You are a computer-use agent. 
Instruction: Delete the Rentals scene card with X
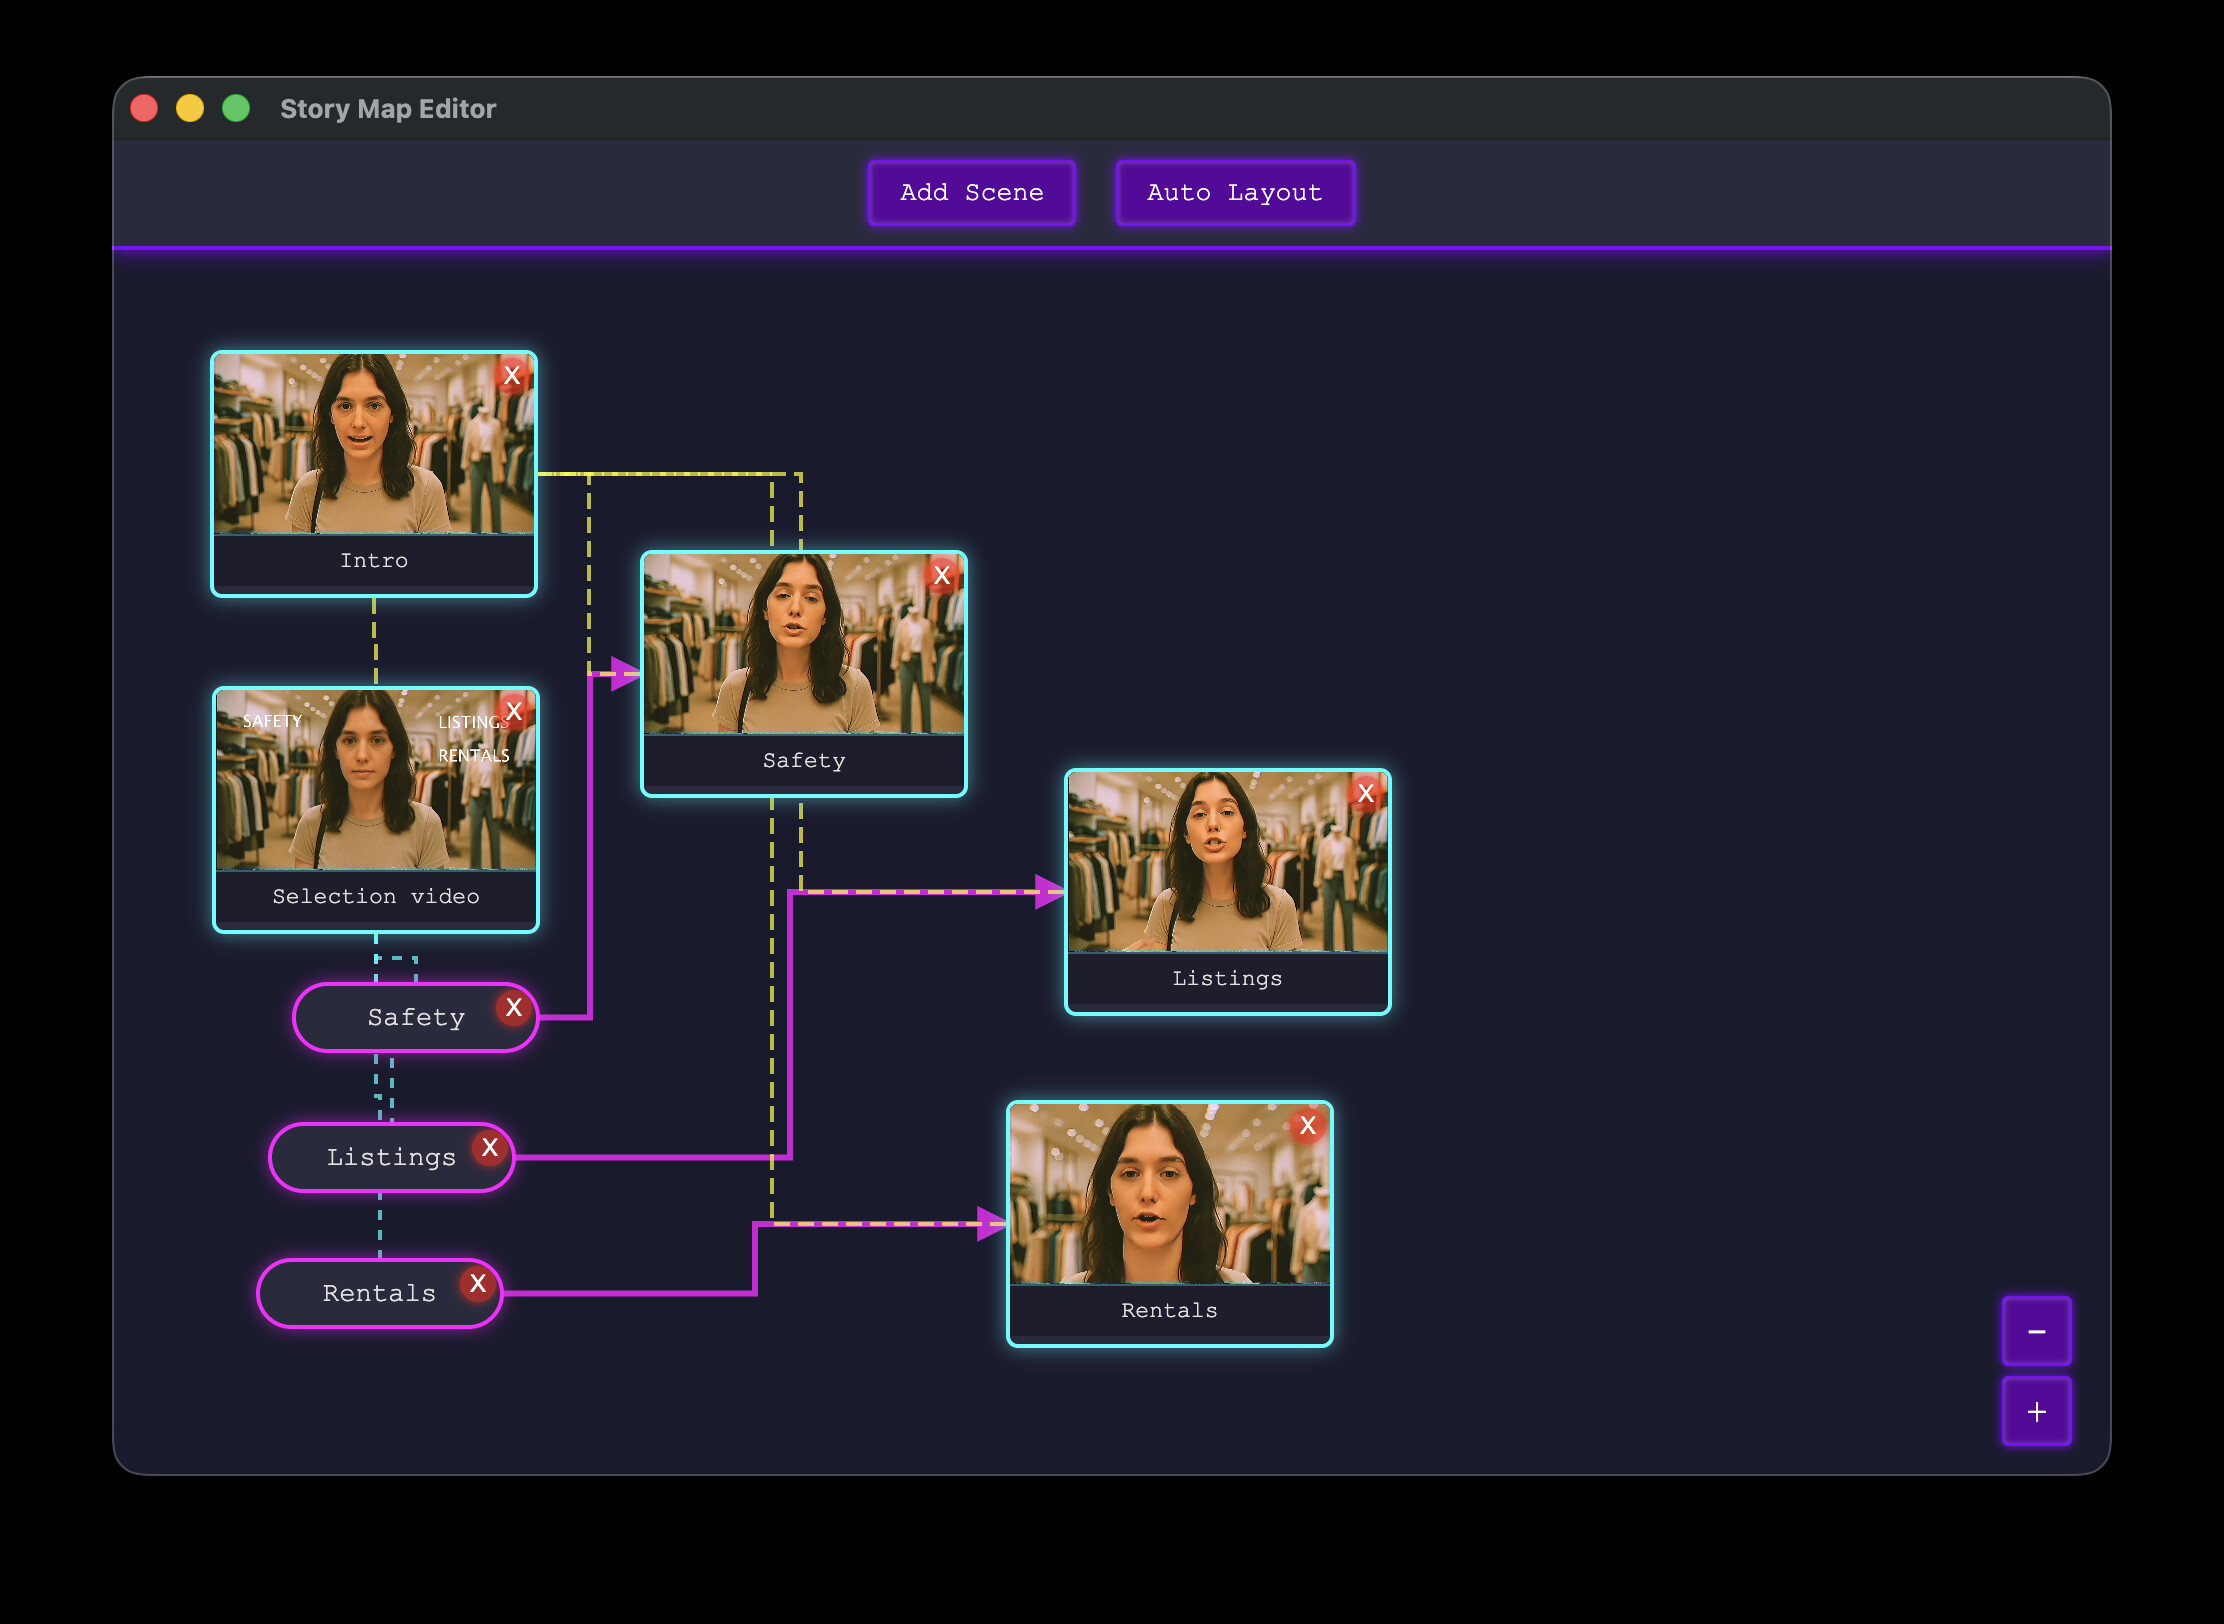tap(1308, 1126)
